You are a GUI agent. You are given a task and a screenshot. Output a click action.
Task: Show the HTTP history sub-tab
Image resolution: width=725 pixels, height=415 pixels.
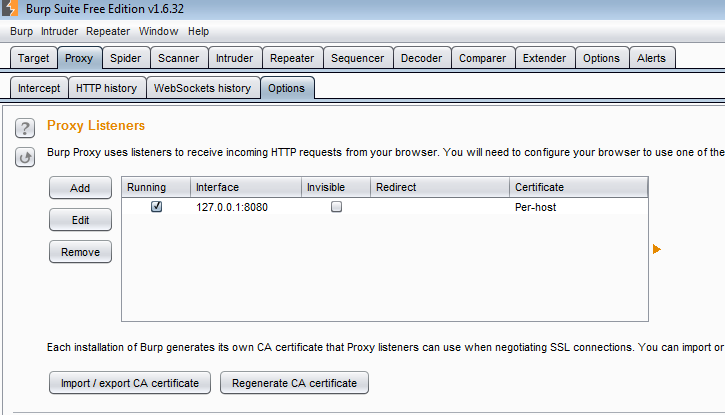106,88
